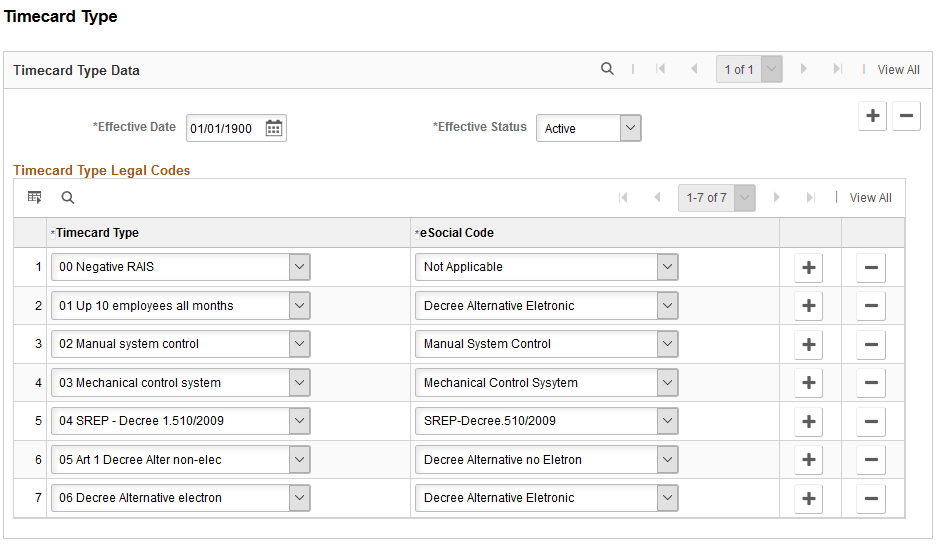This screenshot has height=546, width=941.
Task: Click the find icon in Legal Codes grid
Action: point(68,197)
